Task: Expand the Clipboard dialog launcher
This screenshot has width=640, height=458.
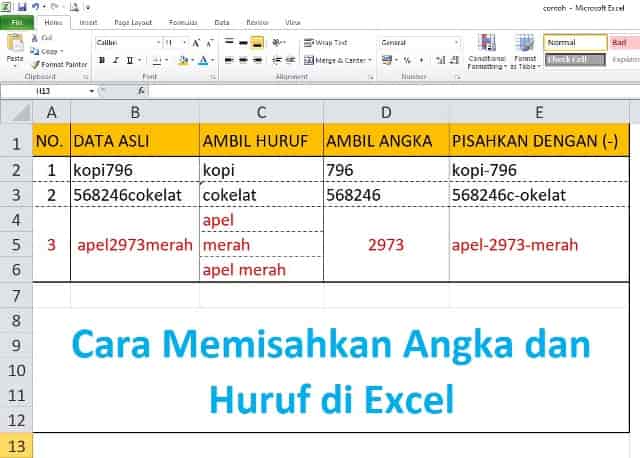Action: 85,77
